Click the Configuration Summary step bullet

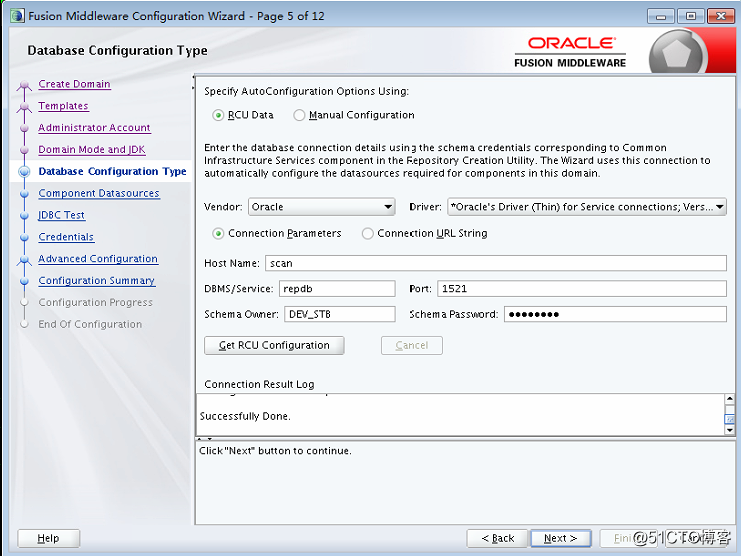(24, 281)
